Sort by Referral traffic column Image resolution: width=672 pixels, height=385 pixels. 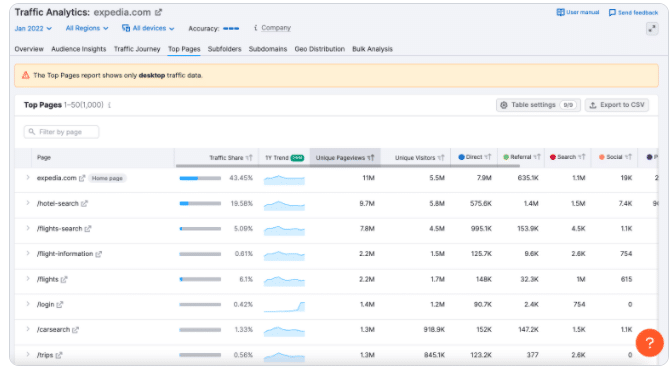pos(521,157)
